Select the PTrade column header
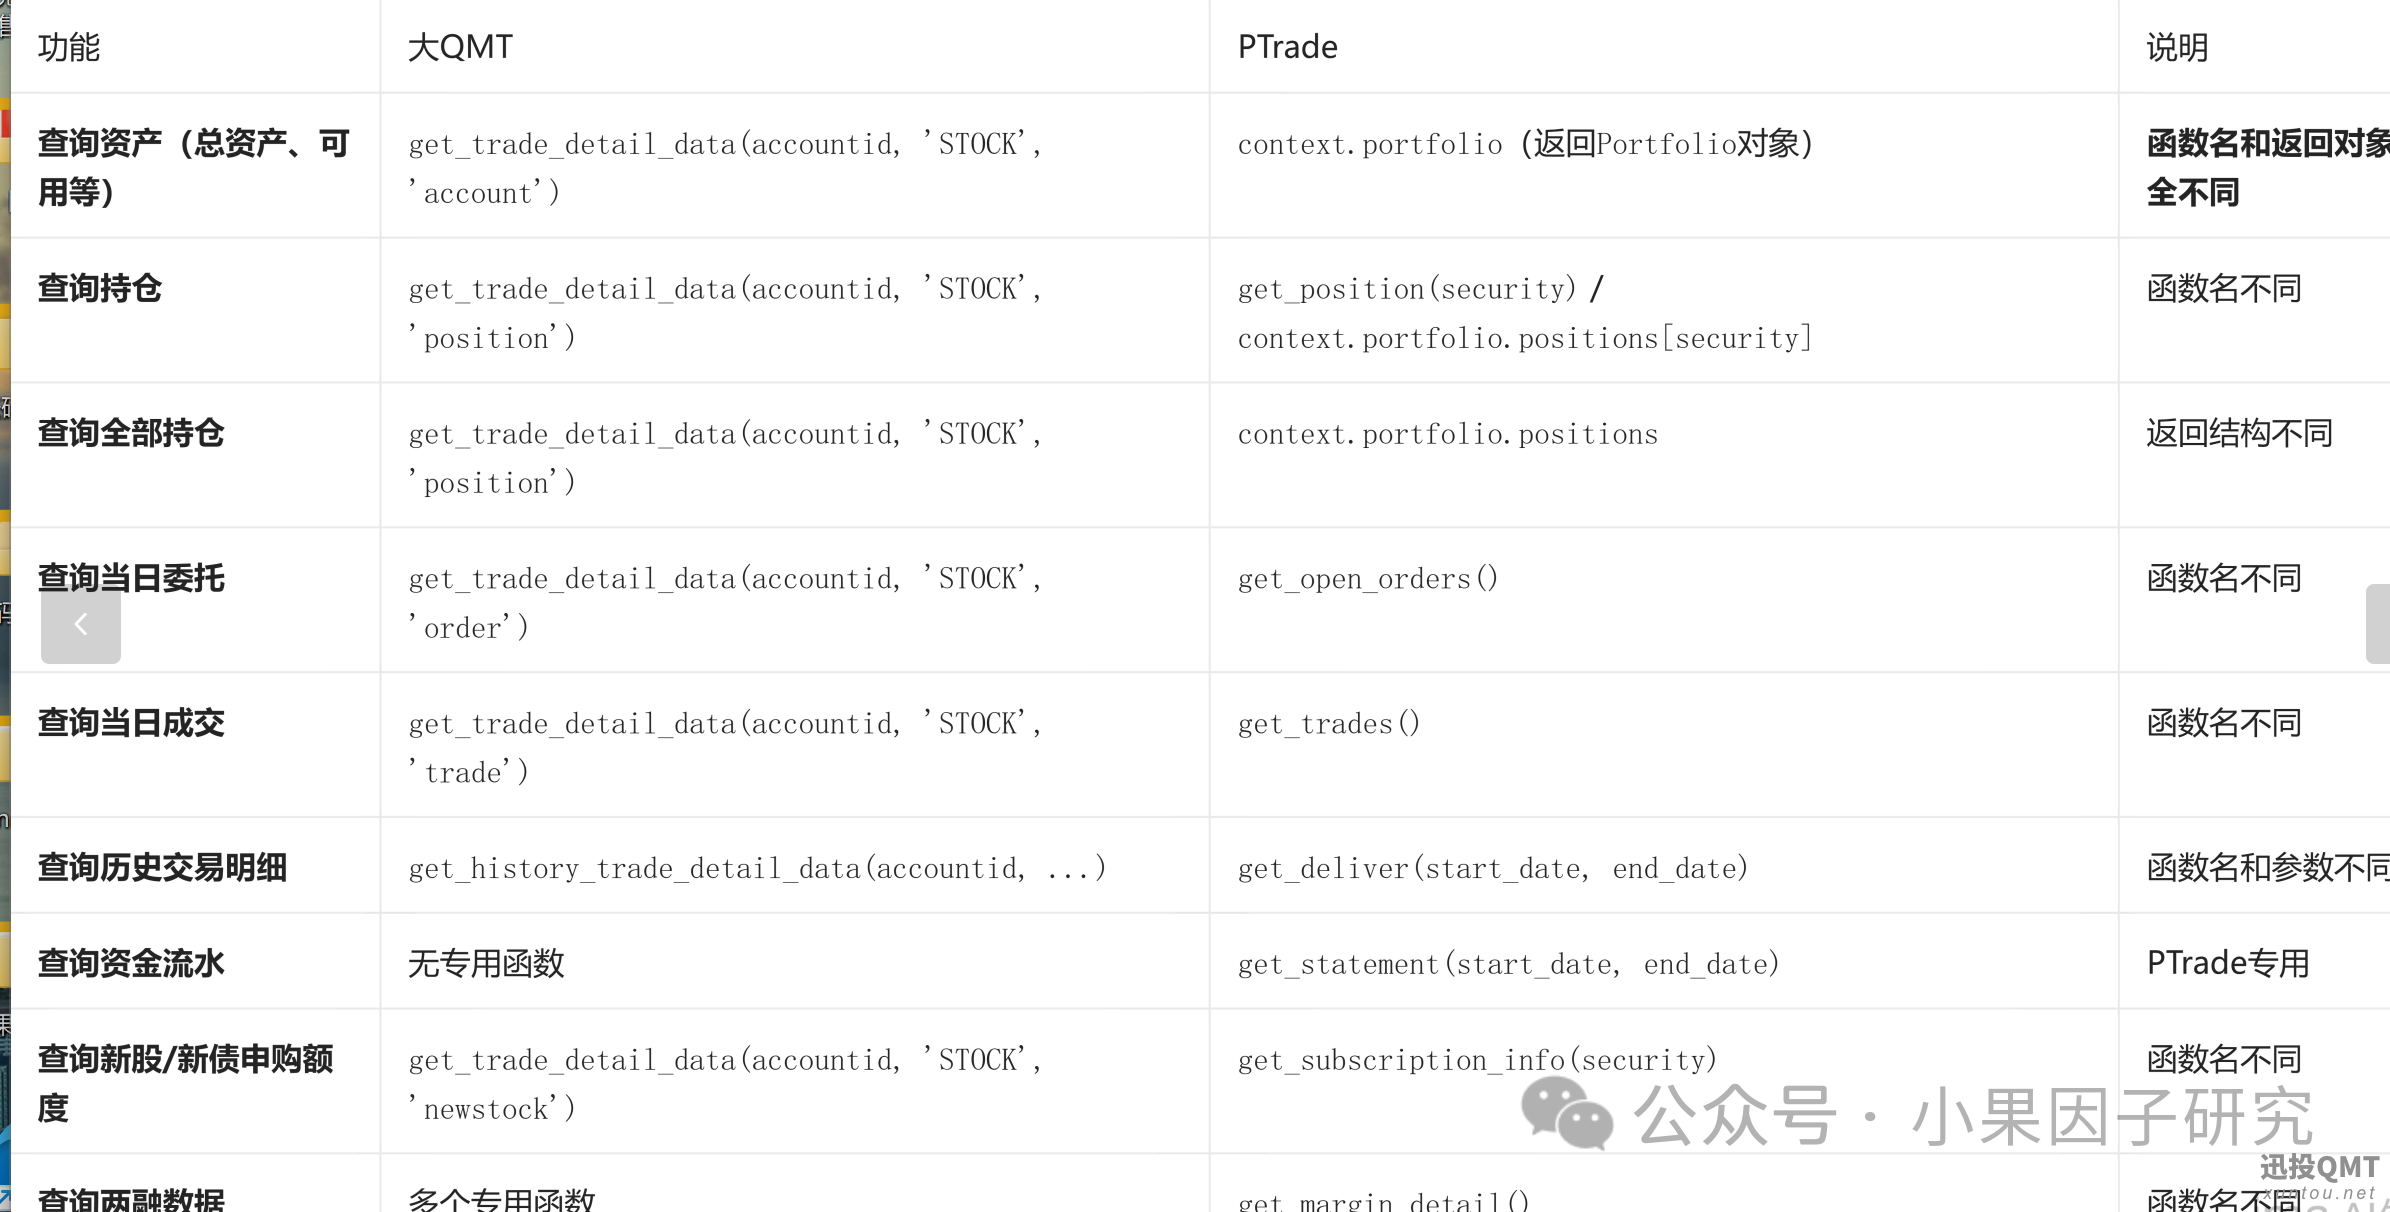The image size is (2390, 1212). 1287,47
